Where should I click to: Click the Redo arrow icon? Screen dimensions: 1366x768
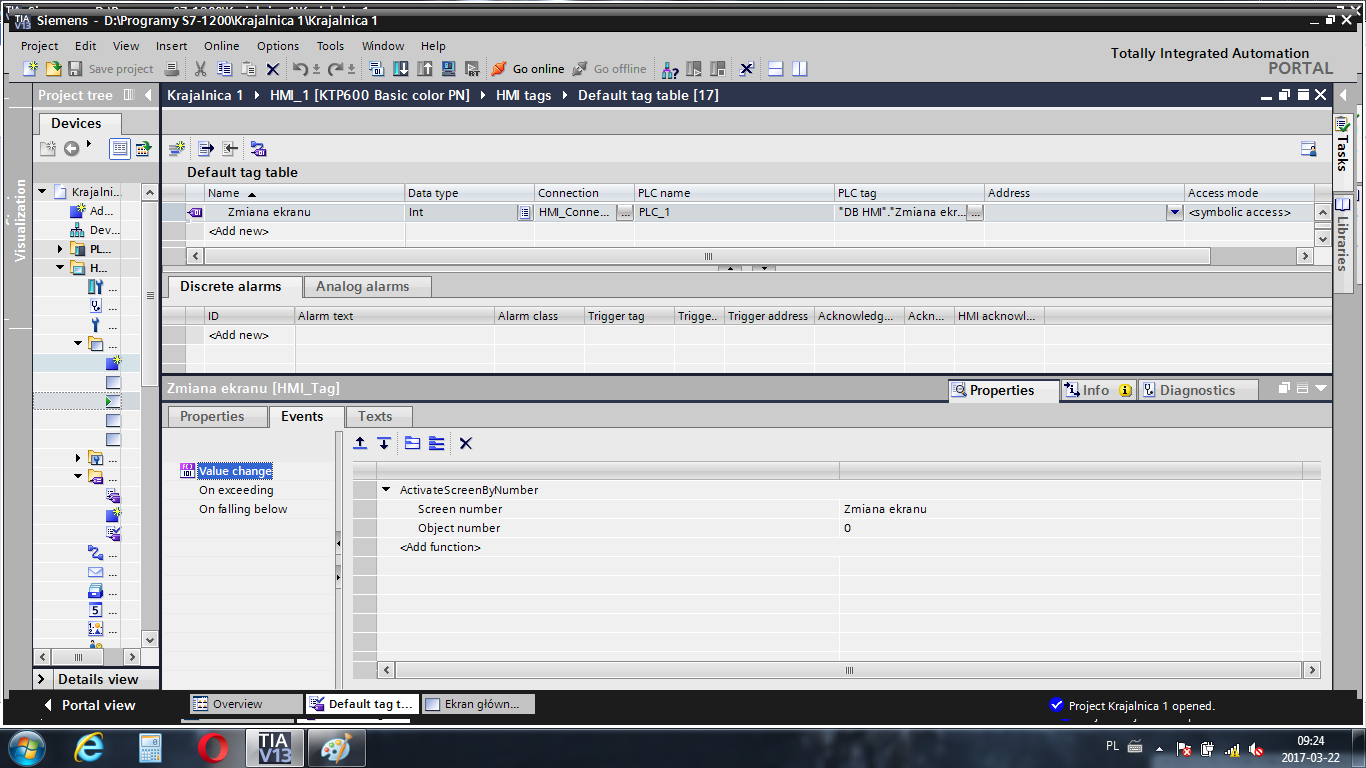(336, 69)
